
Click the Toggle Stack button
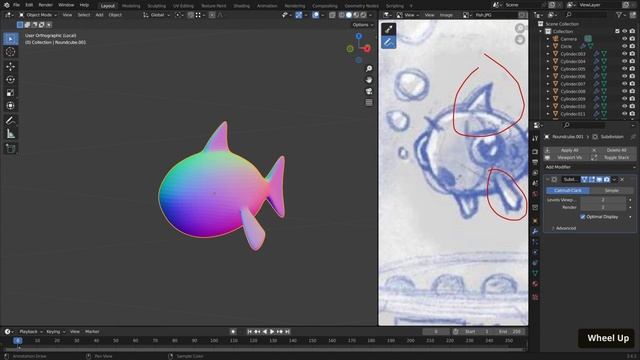613,158
